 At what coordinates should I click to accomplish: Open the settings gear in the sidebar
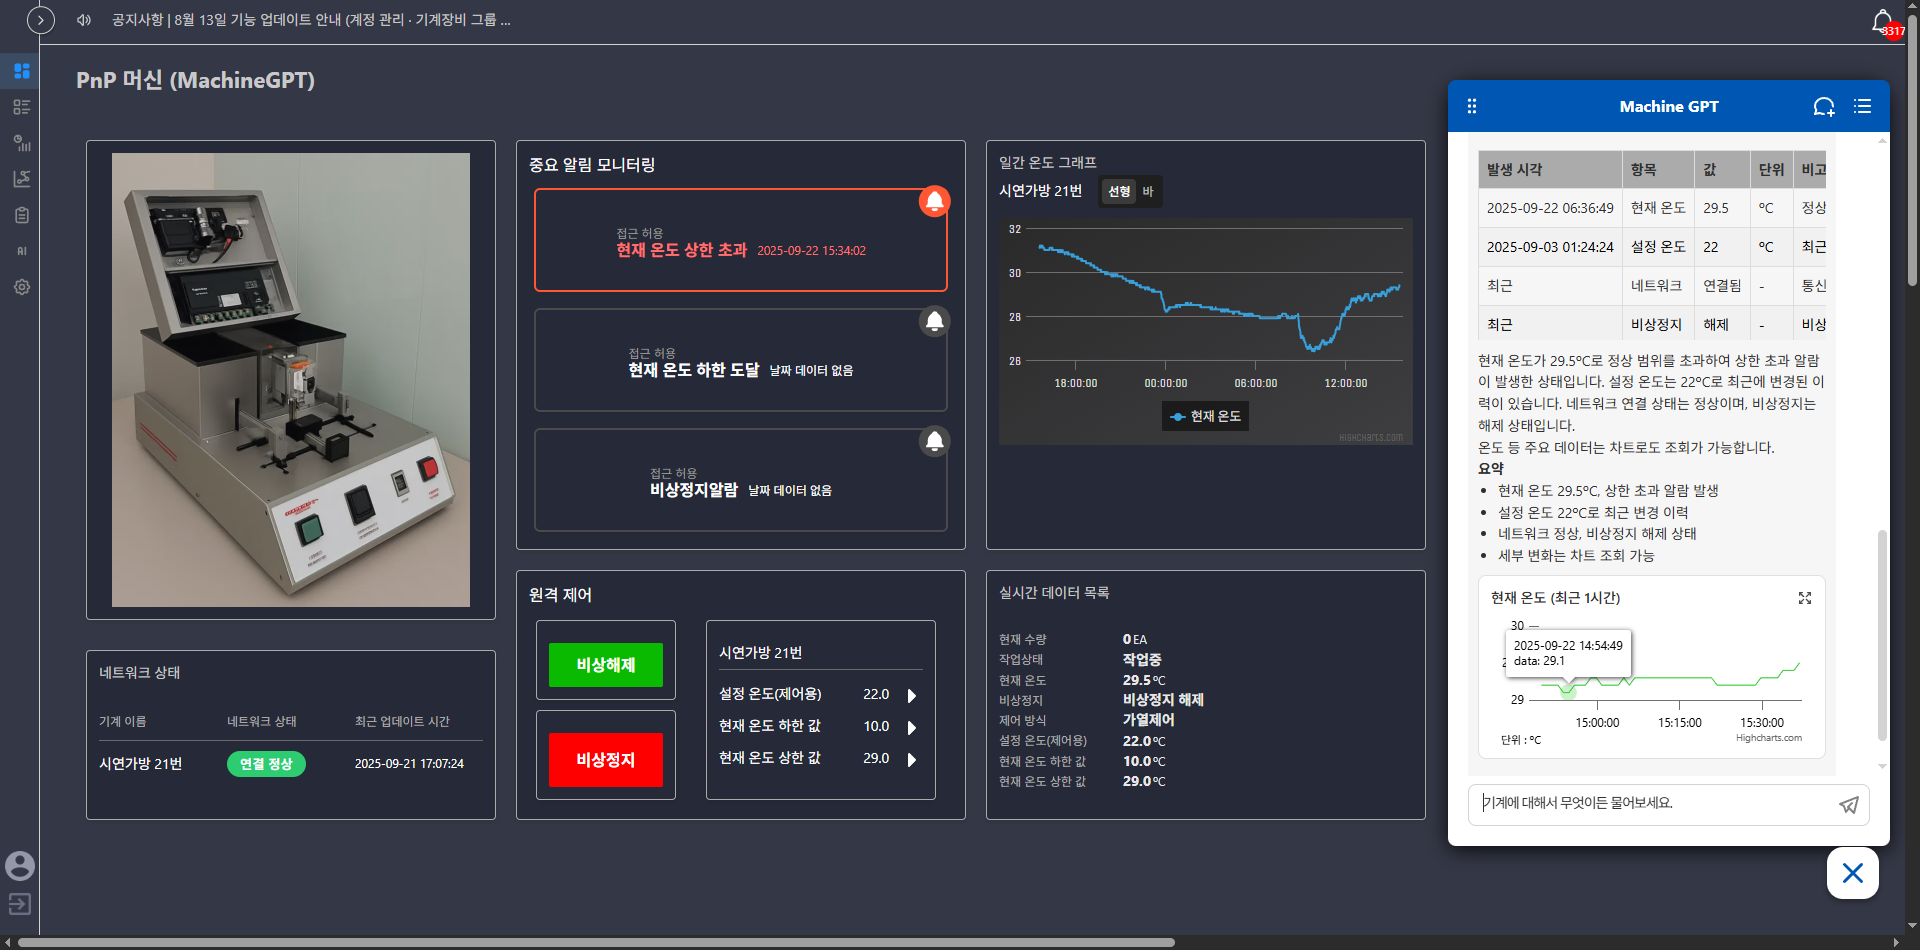point(21,287)
